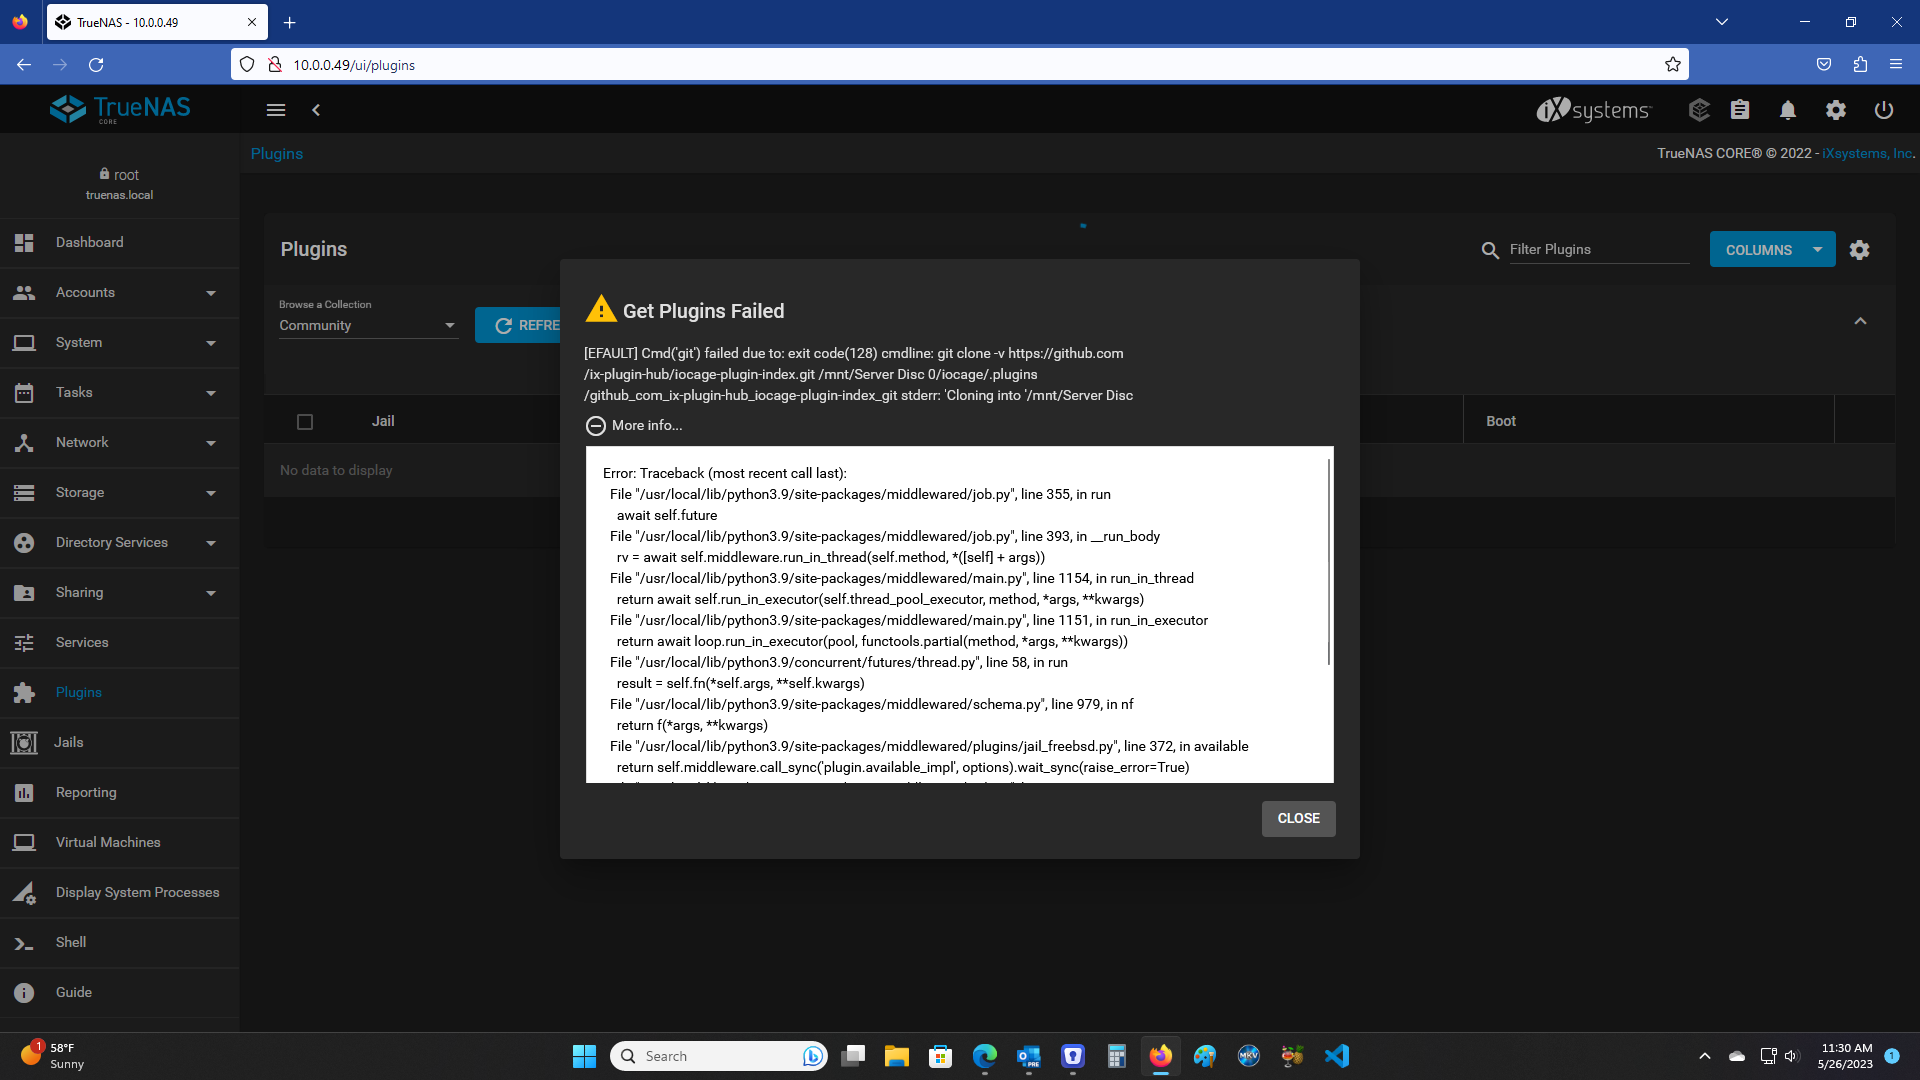1920x1080 pixels.
Task: Collapse the More info section
Action: (x=596, y=426)
